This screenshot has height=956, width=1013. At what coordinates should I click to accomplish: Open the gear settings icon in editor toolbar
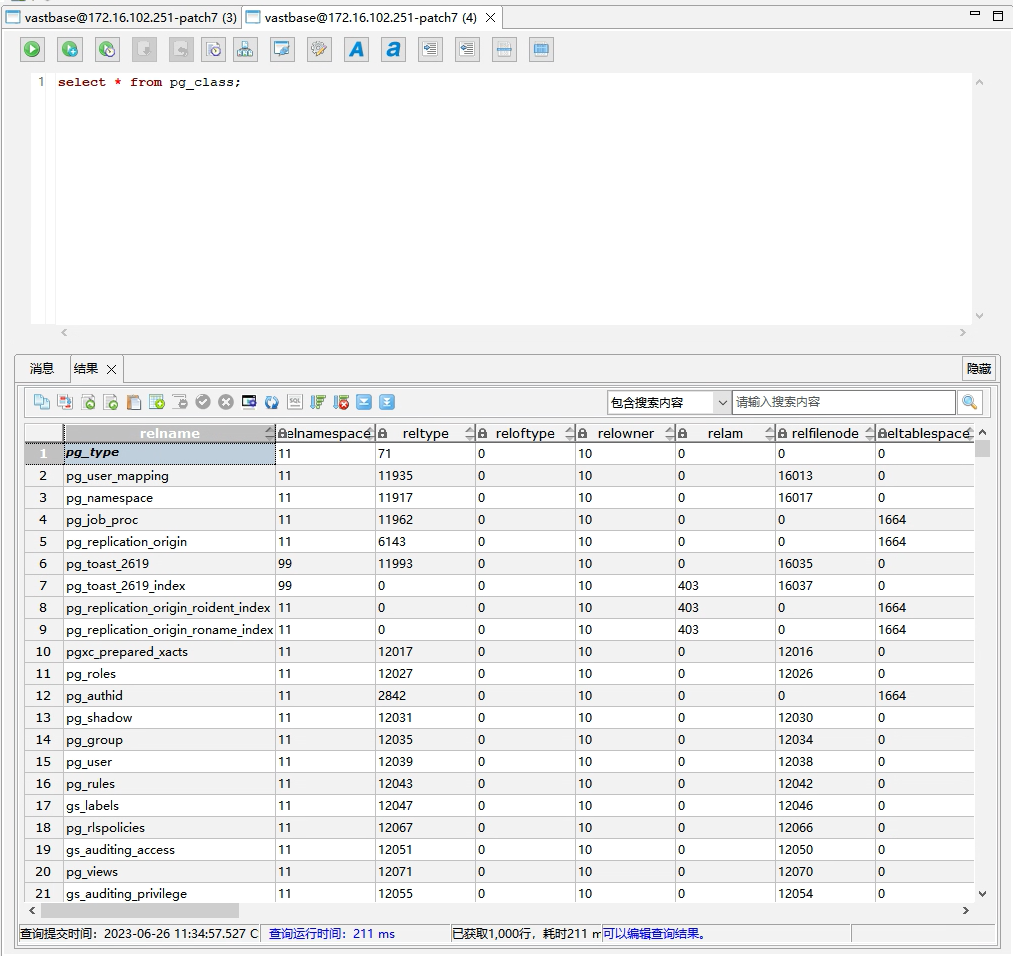pos(319,49)
